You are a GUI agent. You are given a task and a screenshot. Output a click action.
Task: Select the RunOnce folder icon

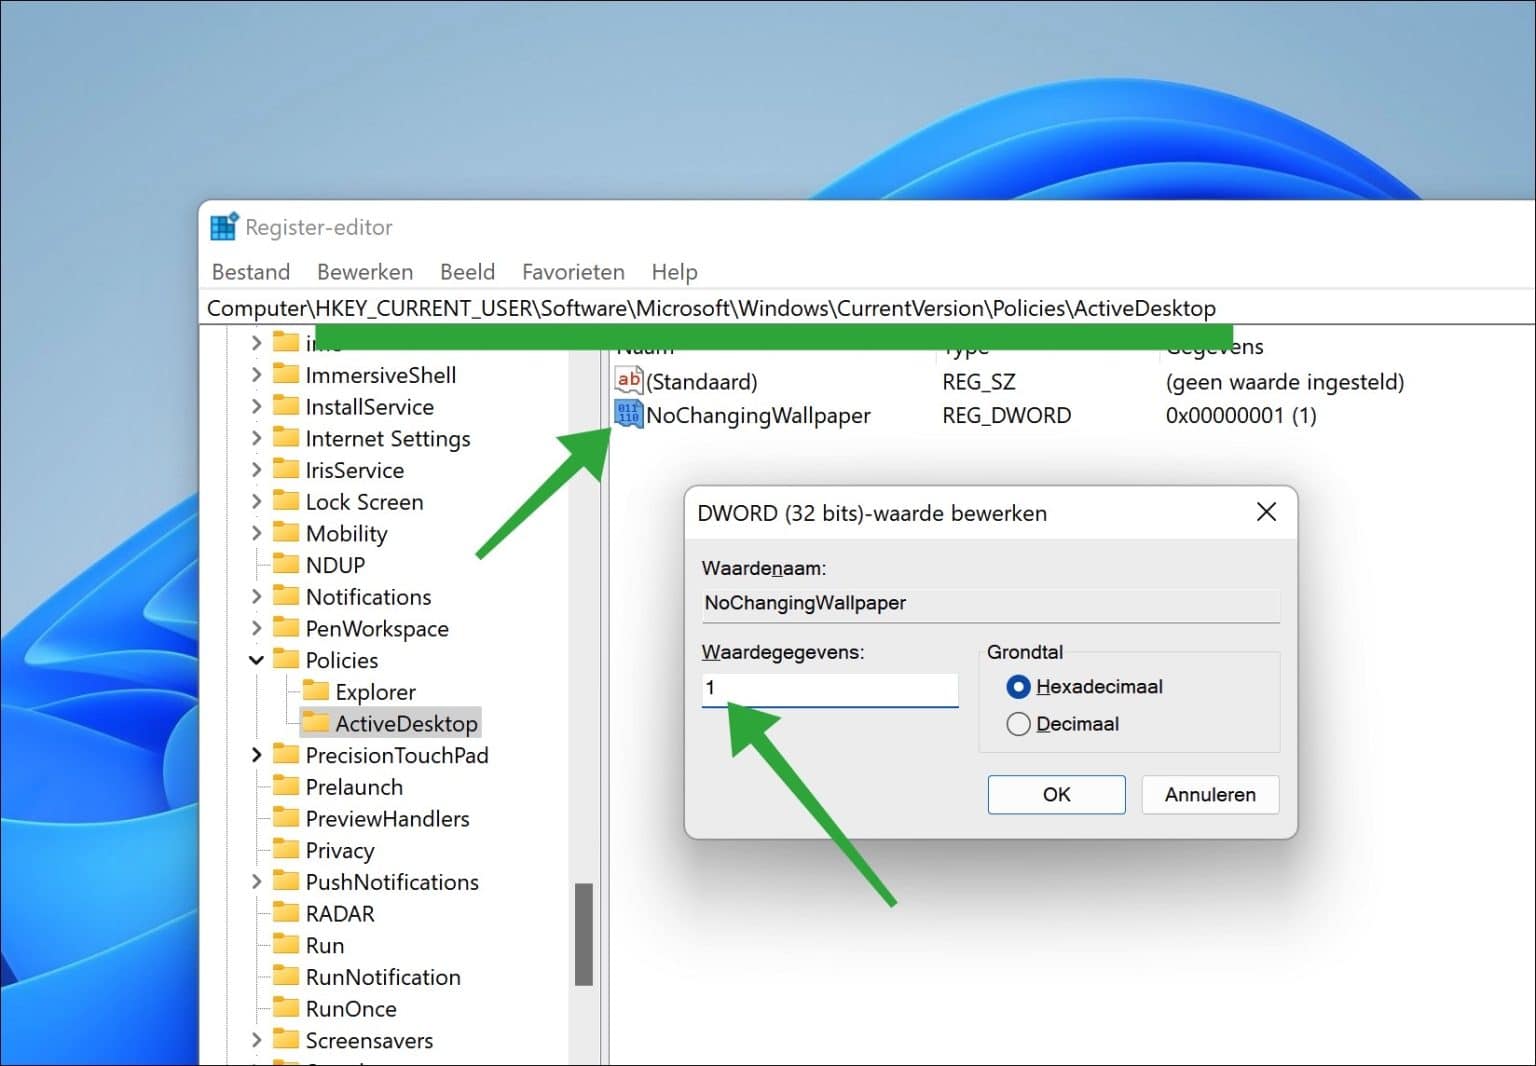[285, 1009]
